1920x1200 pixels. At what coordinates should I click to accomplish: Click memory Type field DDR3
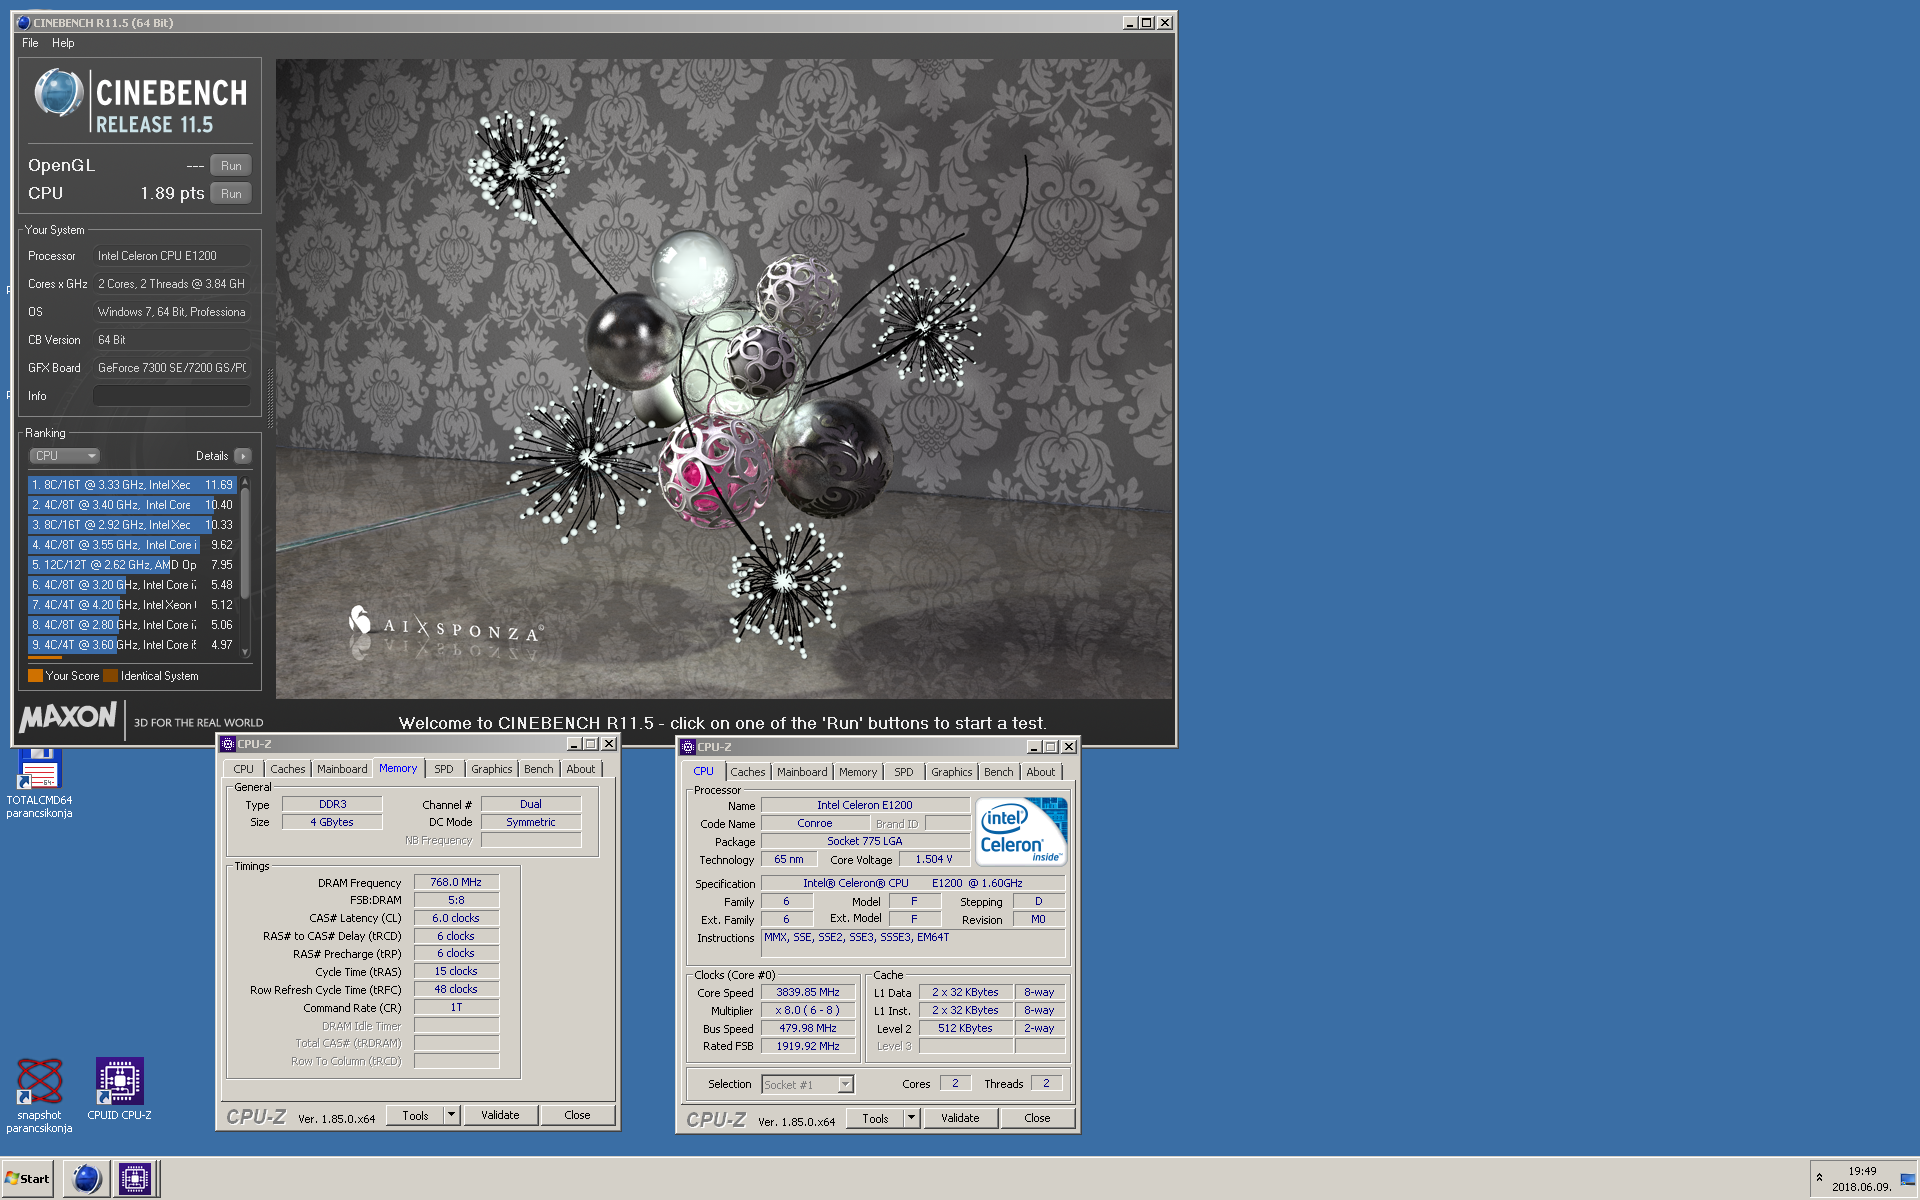(x=332, y=804)
